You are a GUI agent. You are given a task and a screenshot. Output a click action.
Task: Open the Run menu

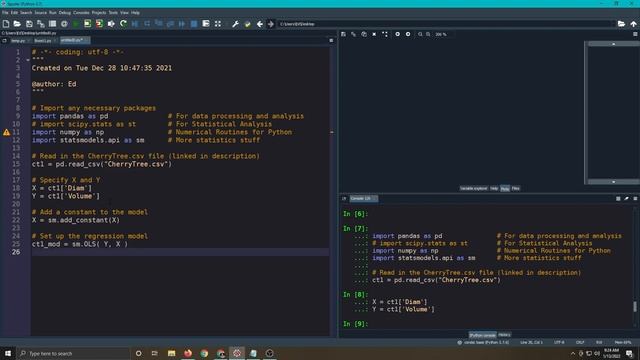point(53,13)
